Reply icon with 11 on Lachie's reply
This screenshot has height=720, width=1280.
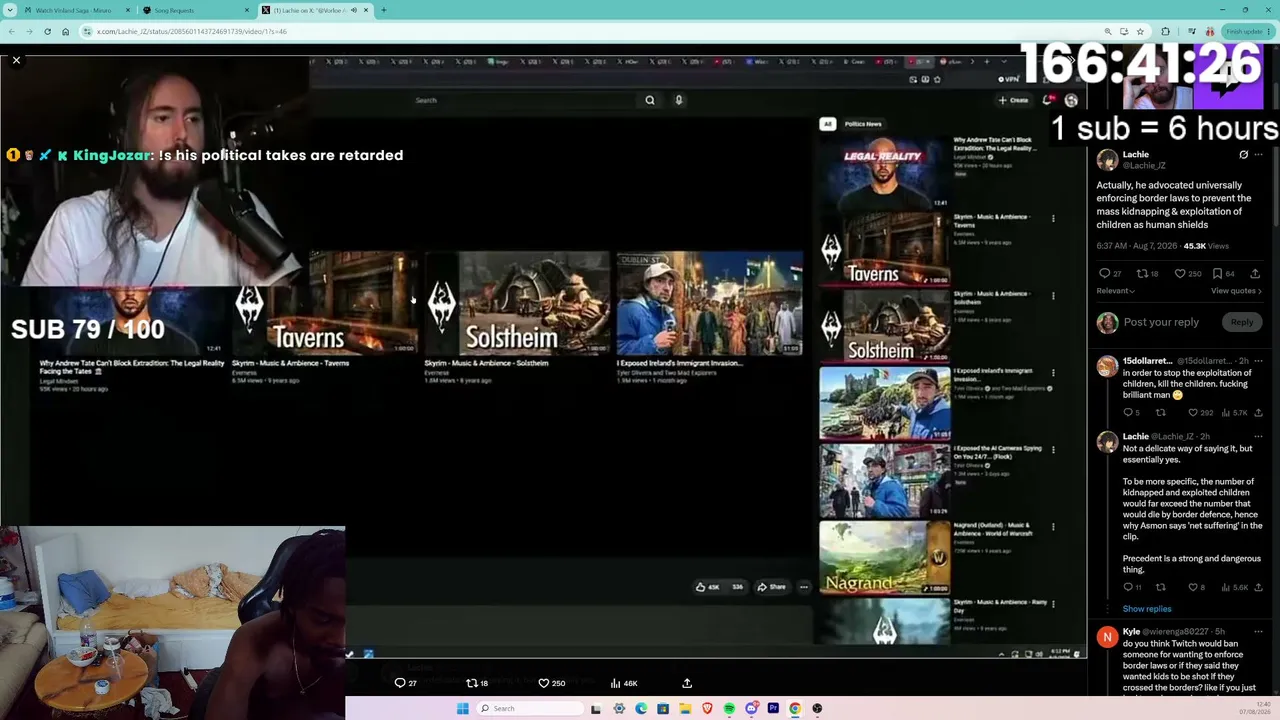point(1128,587)
